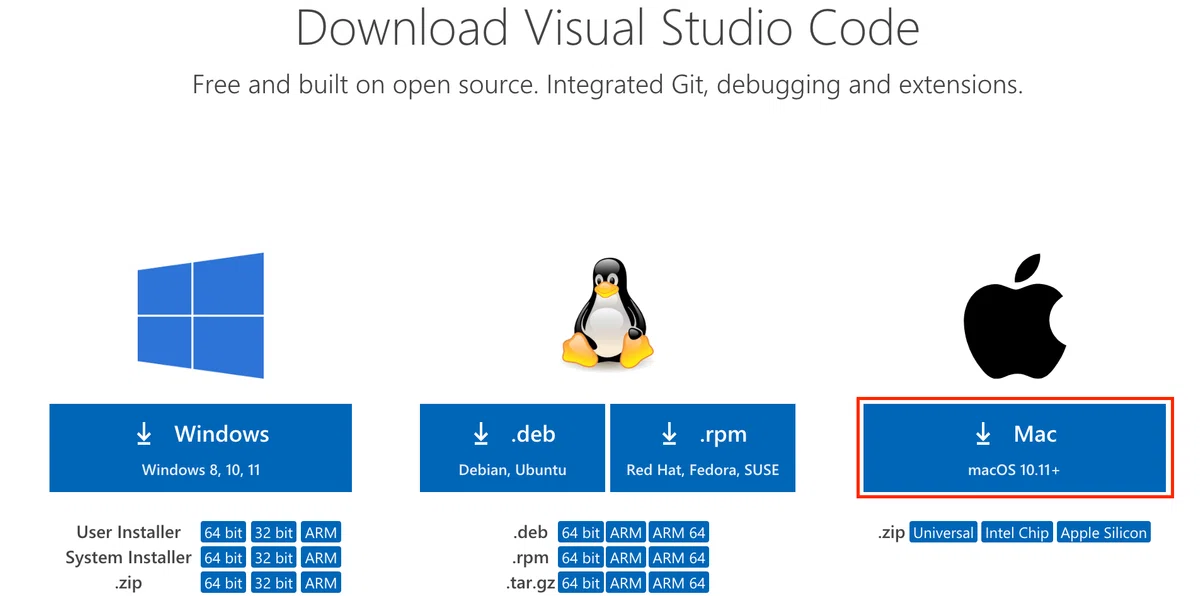Click the Windows logo icon
Viewport: 1200px width, 596px height.
click(x=201, y=315)
